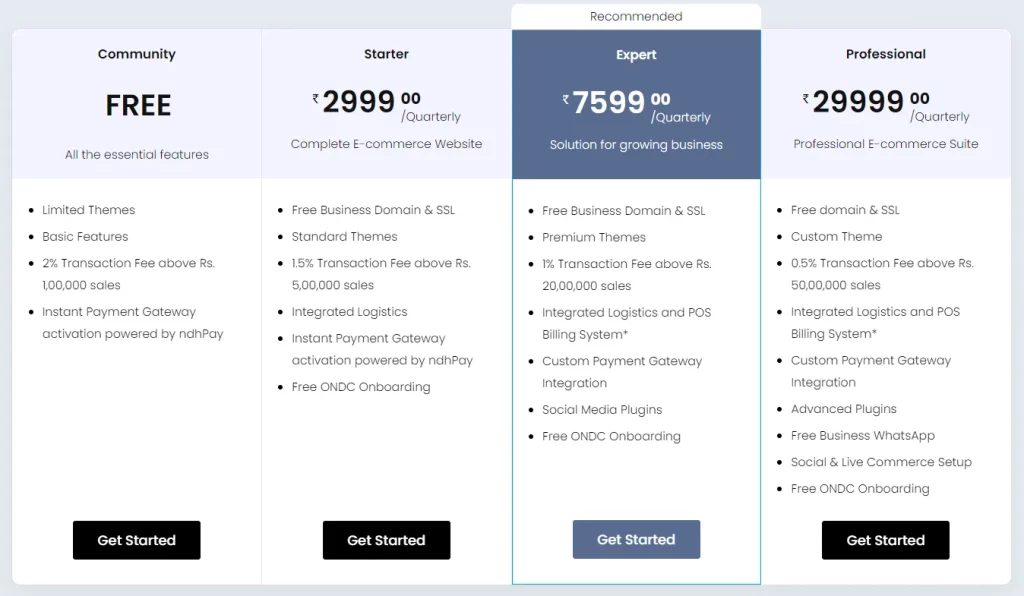The width and height of the screenshot is (1024, 596).
Task: Click 'Social & Live Commerce Setup' item
Action: coord(881,462)
